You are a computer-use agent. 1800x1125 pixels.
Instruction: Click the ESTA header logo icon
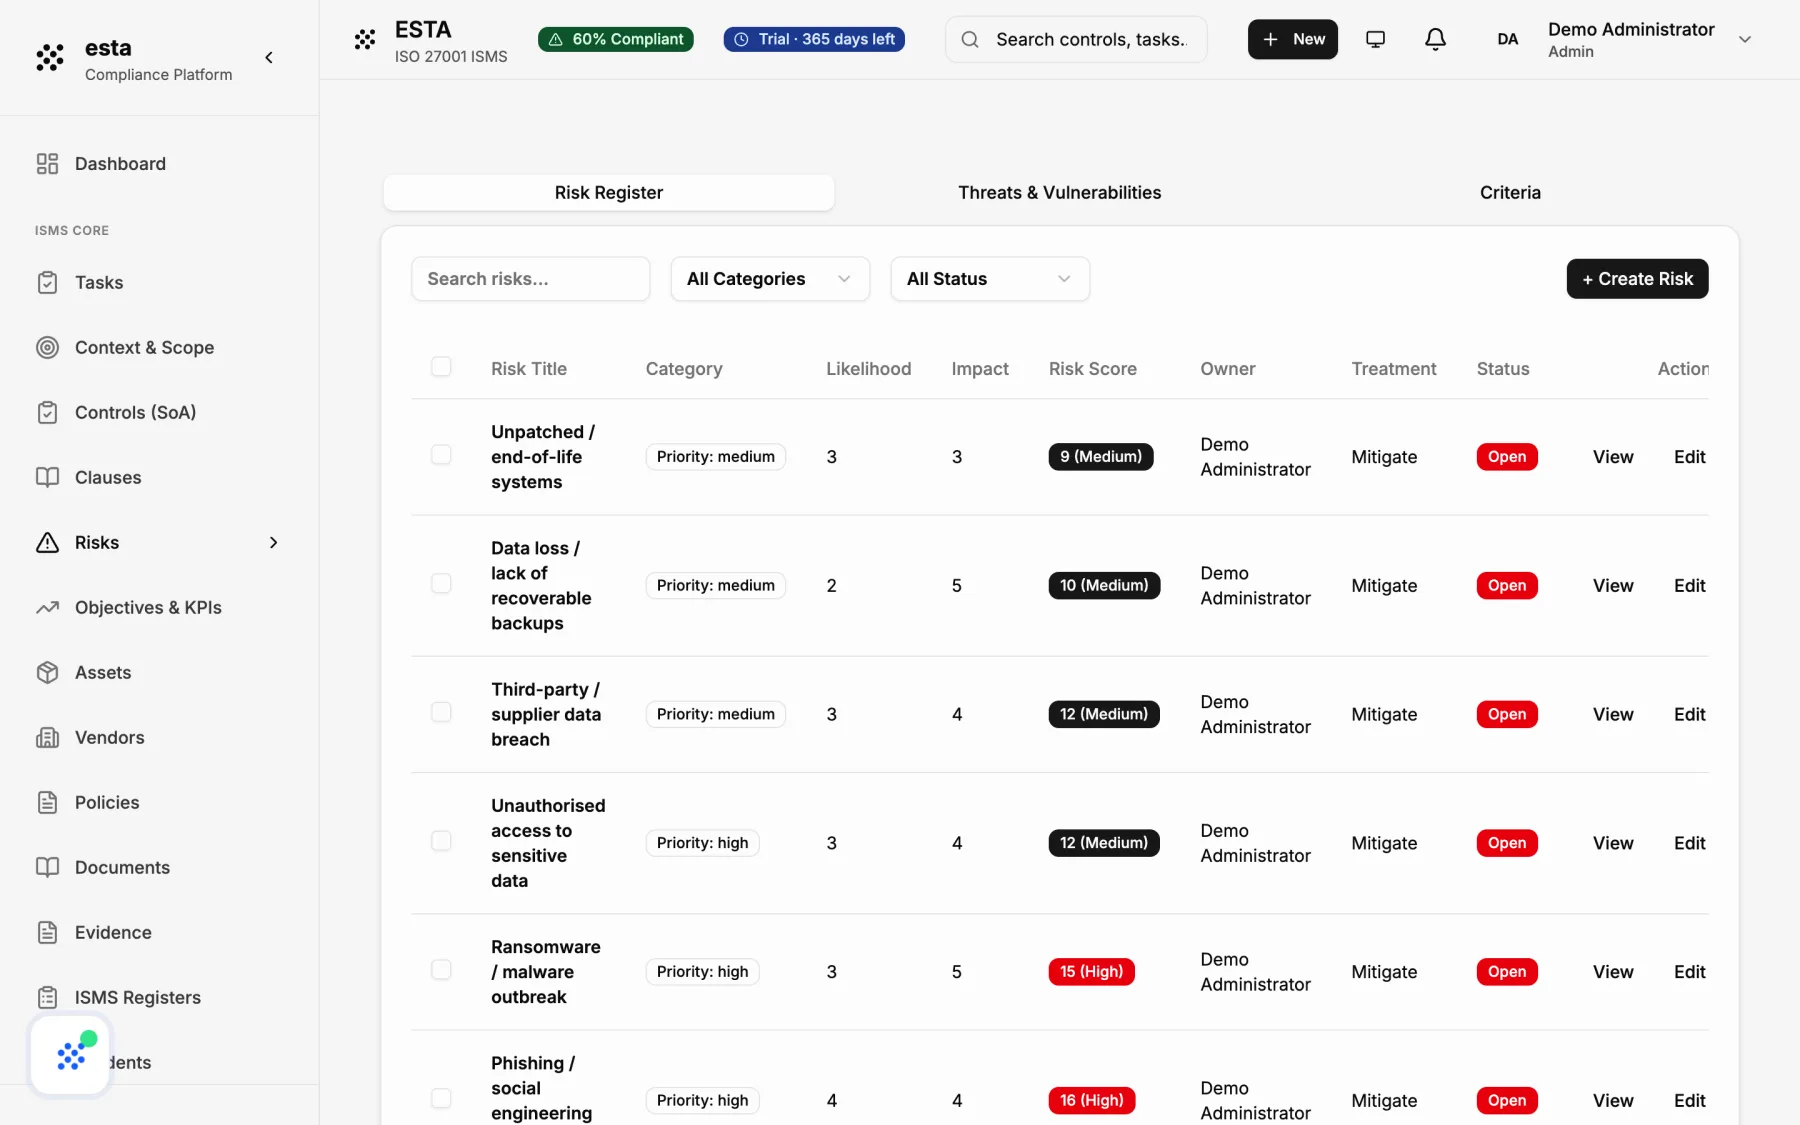coord(365,40)
